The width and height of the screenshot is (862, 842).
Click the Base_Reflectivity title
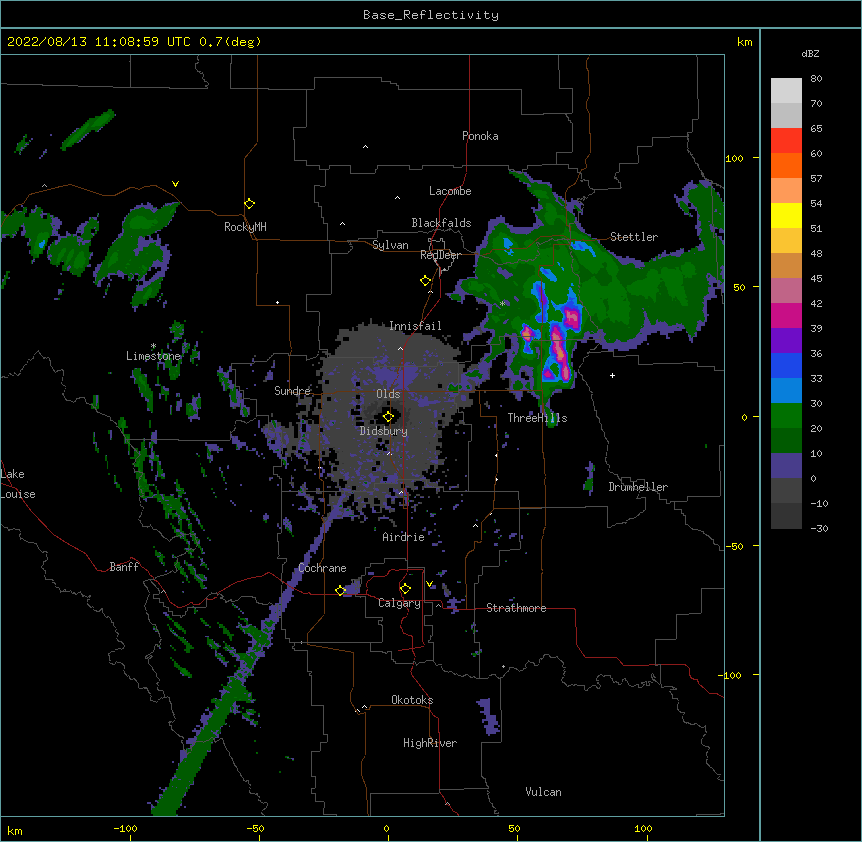click(431, 15)
